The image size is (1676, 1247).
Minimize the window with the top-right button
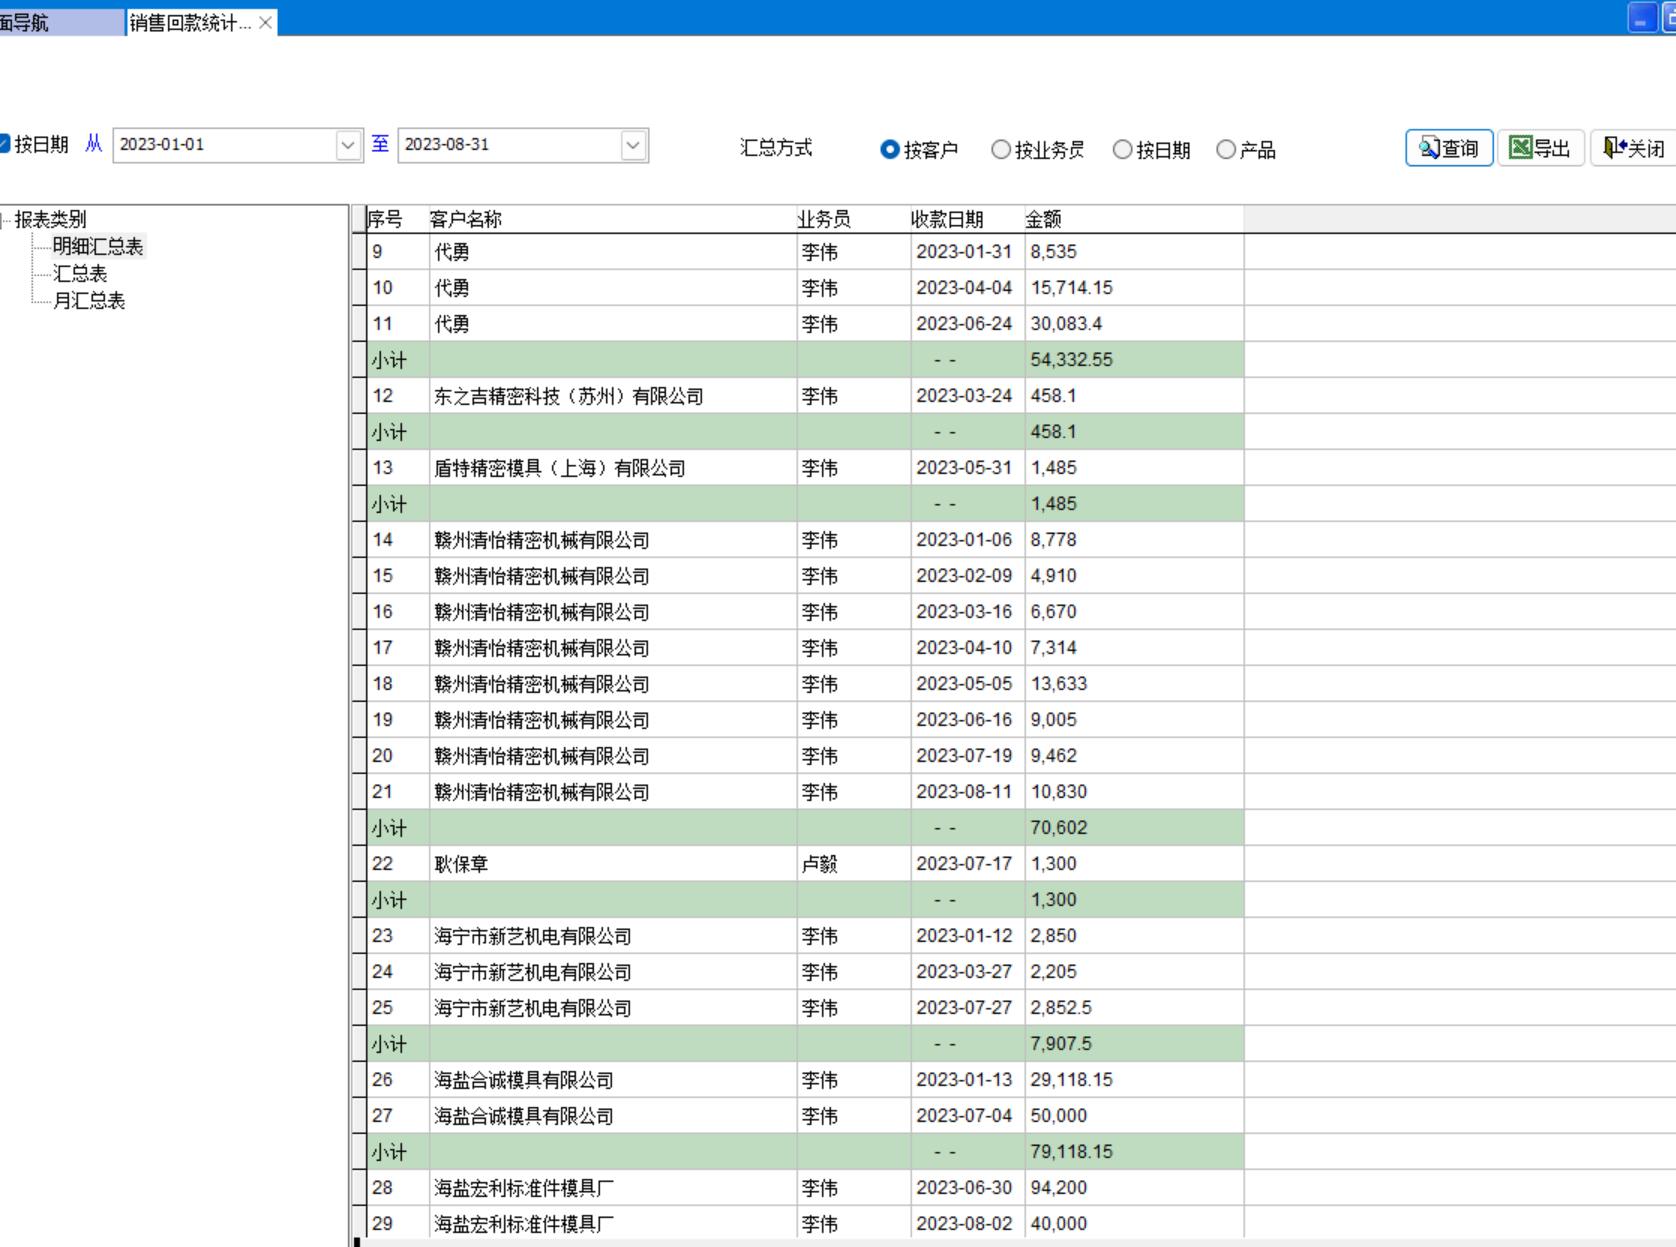1641,18
